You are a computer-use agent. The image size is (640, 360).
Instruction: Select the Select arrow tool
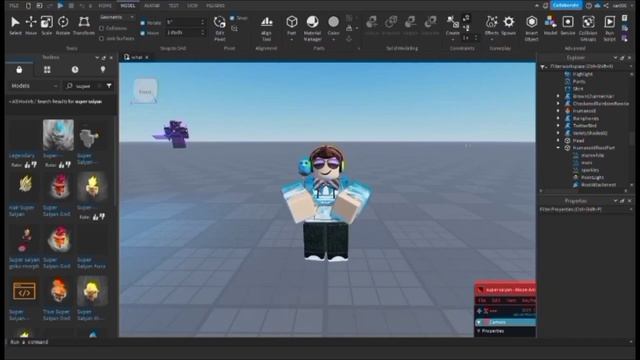[15, 25]
